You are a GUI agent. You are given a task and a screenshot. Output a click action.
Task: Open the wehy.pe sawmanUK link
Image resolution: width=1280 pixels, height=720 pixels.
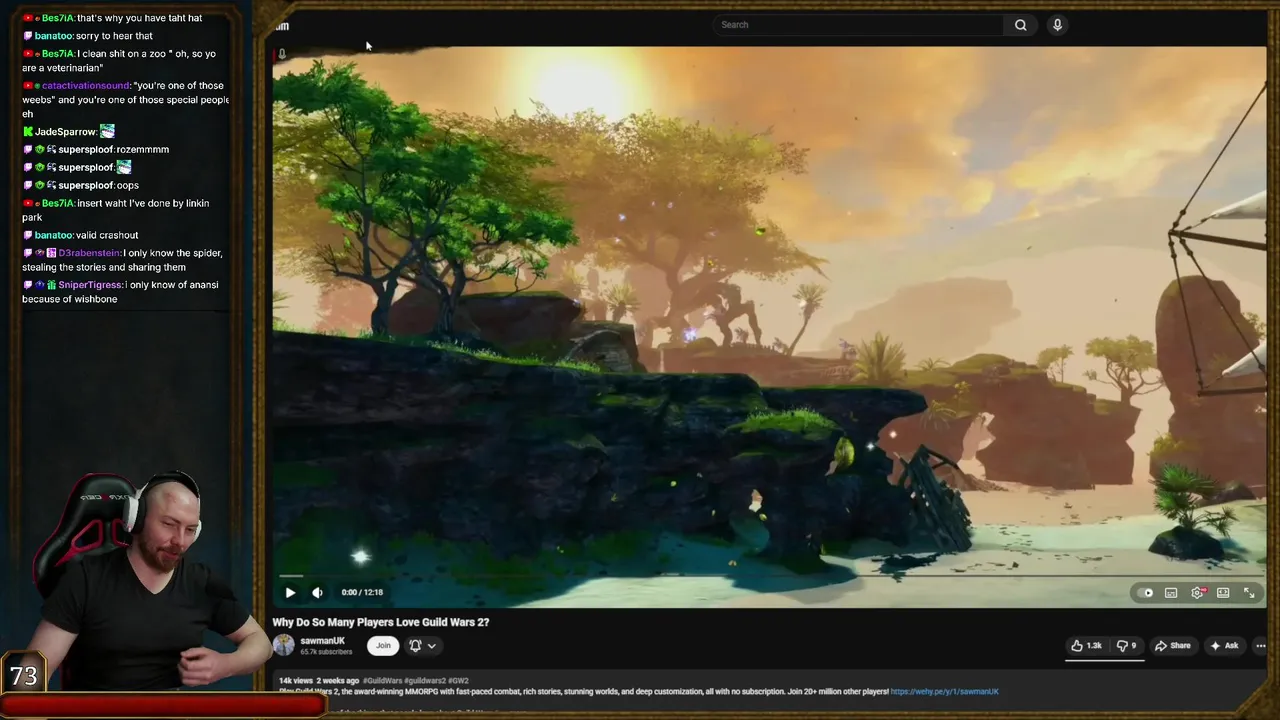944,691
